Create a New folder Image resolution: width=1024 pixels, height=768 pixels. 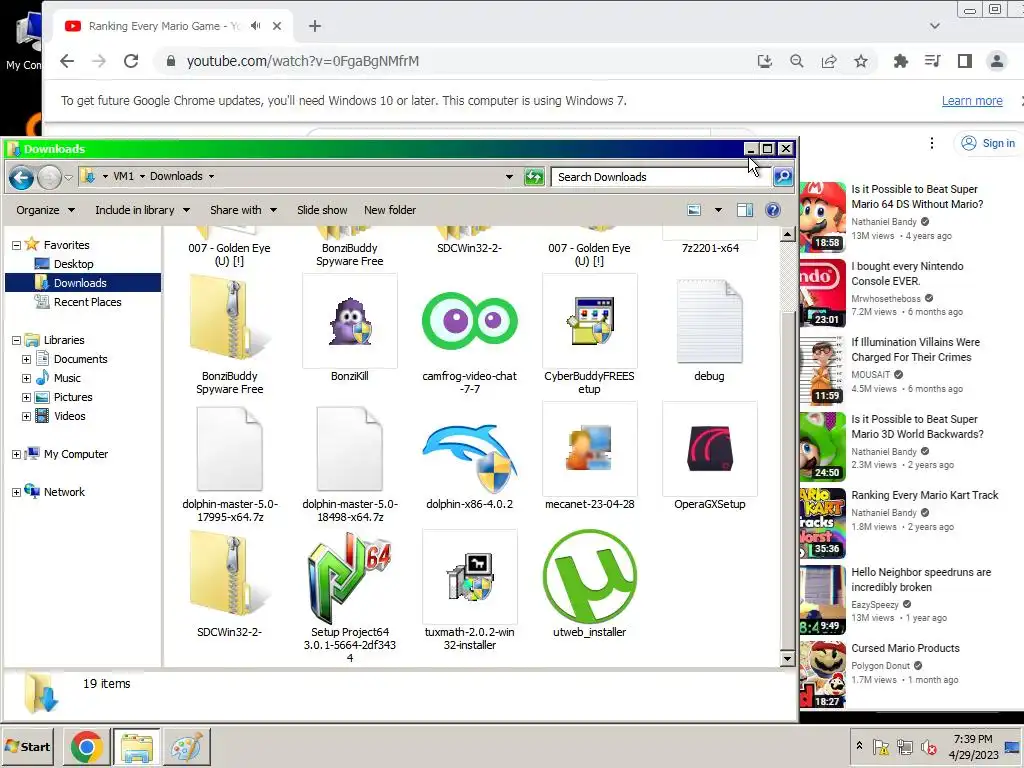tap(390, 210)
